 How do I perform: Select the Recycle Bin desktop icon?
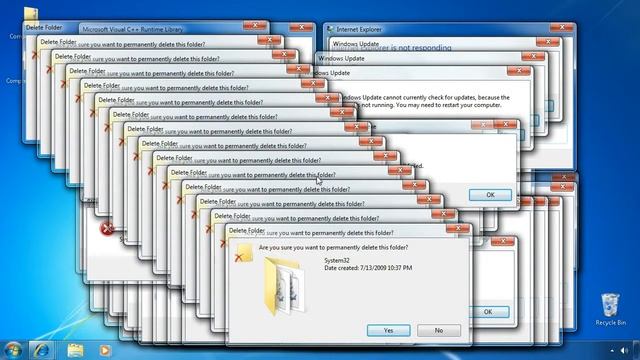[610, 309]
